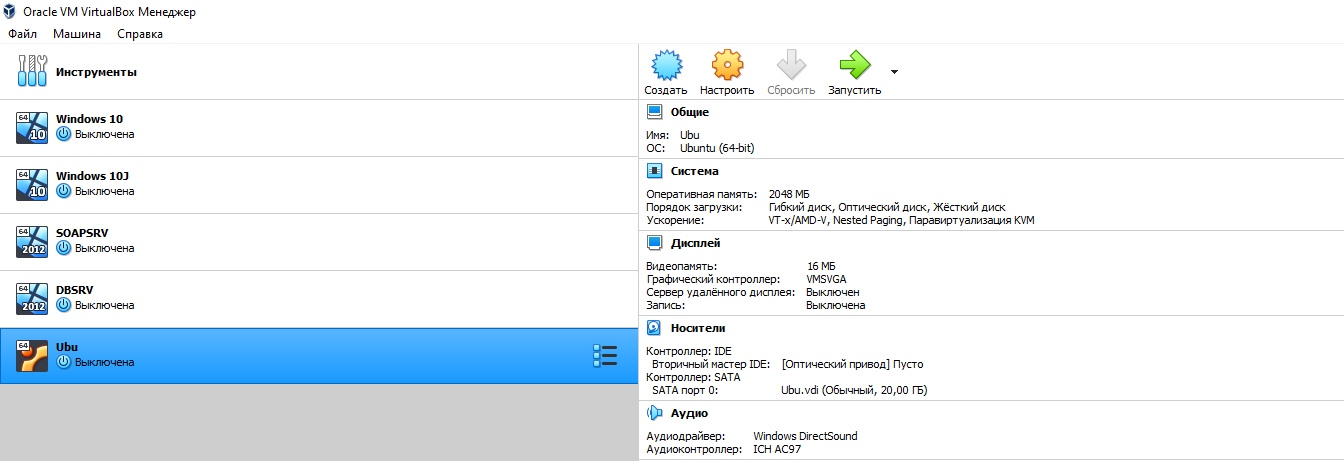Click the 'Контроллер: SATA' label

[x=693, y=377]
